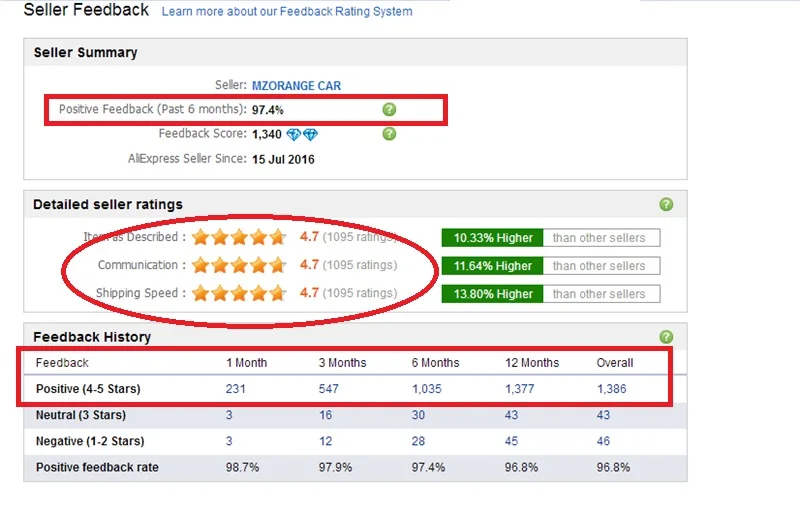Image resolution: width=800 pixels, height=513 pixels.
Task: Open 1,377 positive feedback for 12 Months
Action: [519, 389]
